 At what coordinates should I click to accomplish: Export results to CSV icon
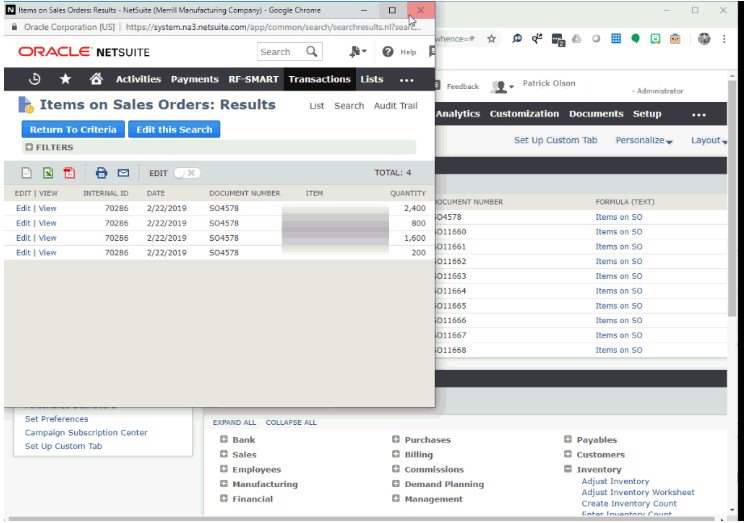pos(27,173)
